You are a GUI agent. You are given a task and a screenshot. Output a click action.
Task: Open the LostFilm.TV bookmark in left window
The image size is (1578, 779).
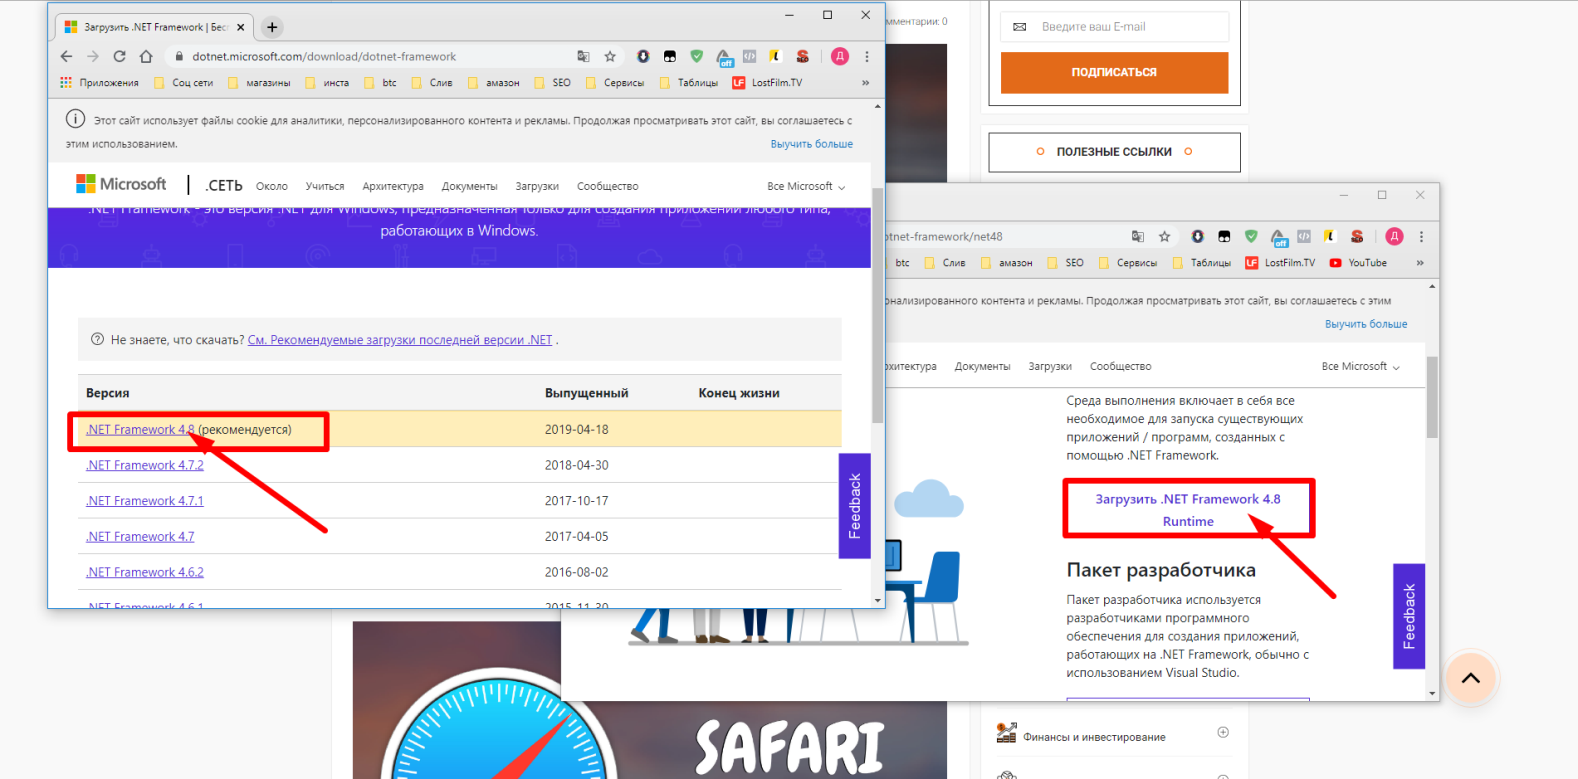coord(767,83)
